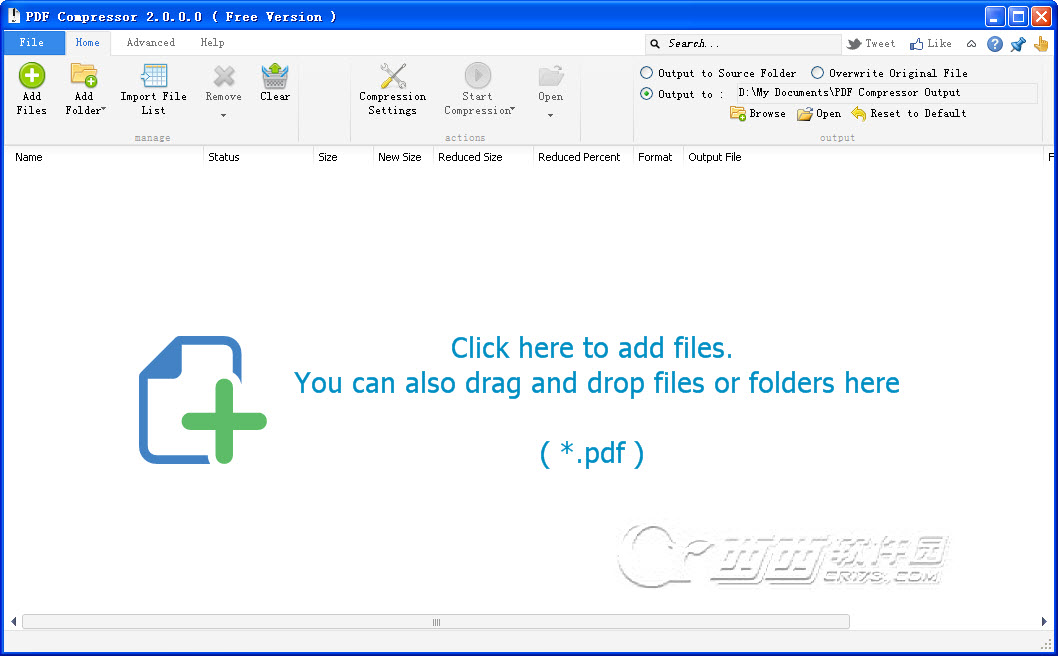Click the PDF Compressor app icon in title bar
Viewport: 1058px width, 656px height.
click(13, 16)
